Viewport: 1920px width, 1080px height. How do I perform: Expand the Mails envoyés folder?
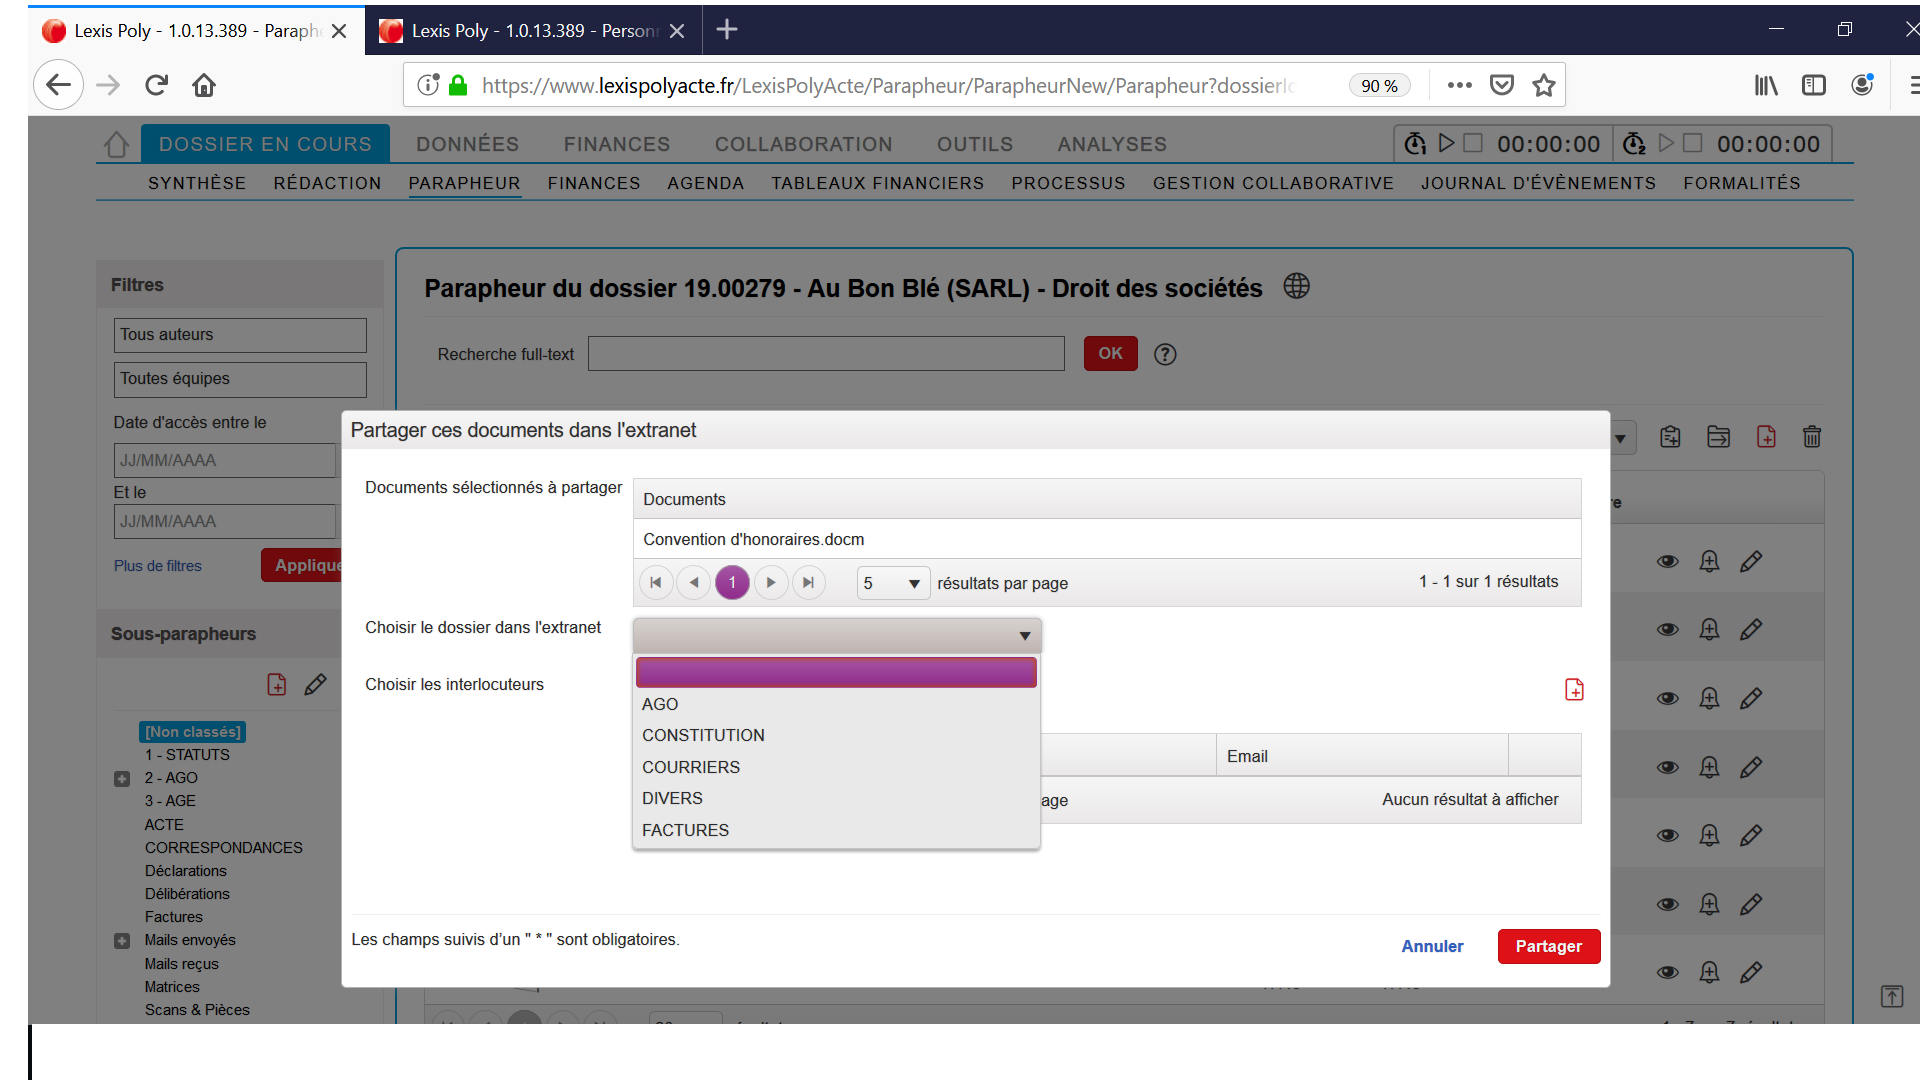(x=122, y=941)
